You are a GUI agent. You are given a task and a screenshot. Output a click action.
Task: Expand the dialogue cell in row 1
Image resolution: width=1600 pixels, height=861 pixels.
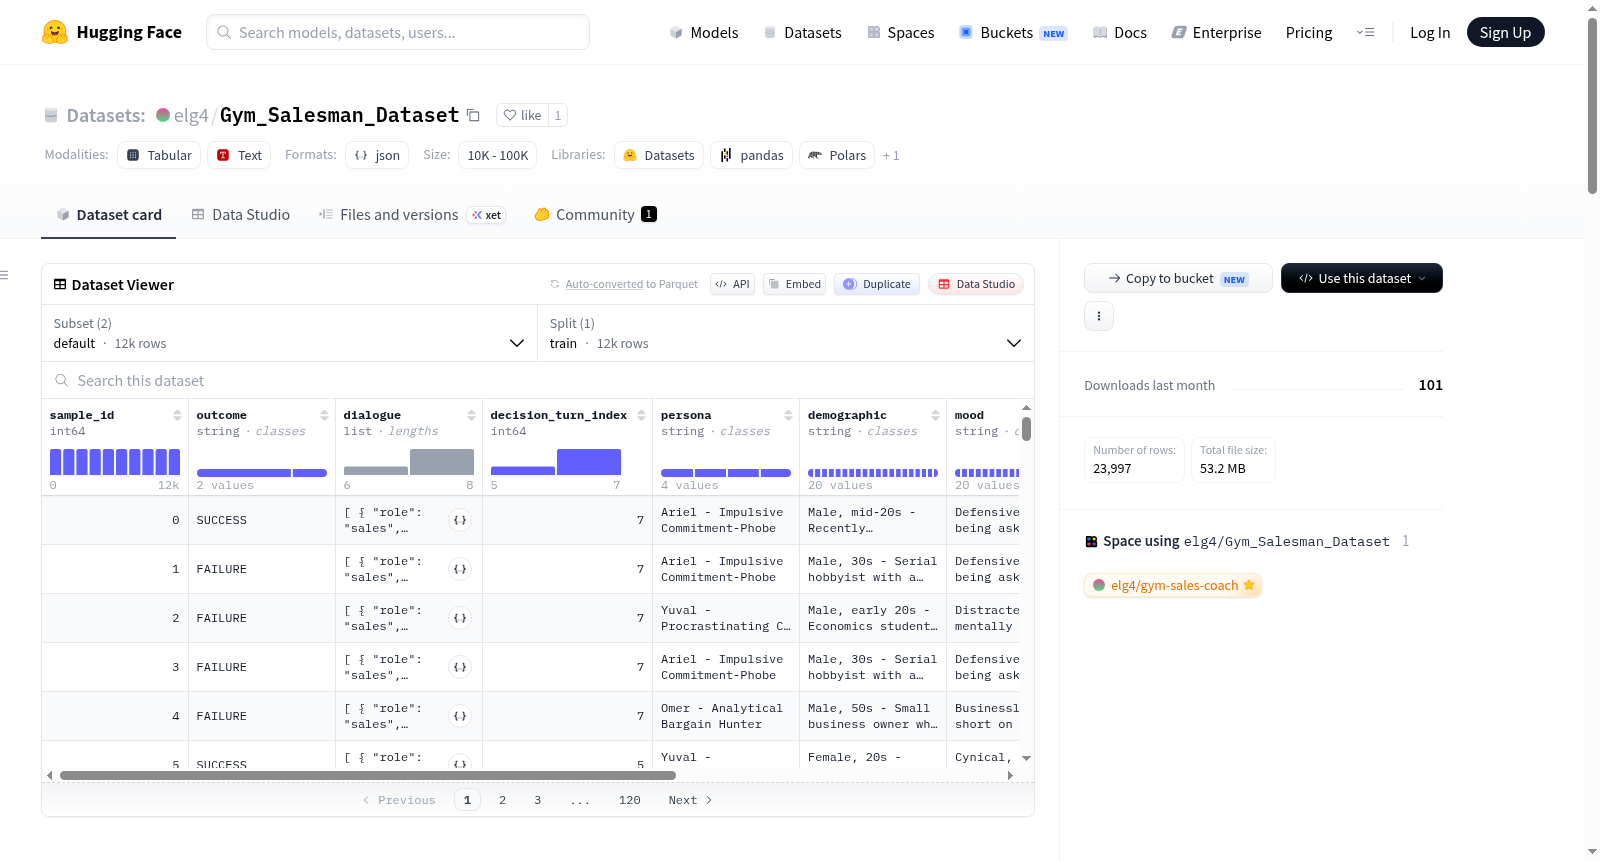click(460, 569)
